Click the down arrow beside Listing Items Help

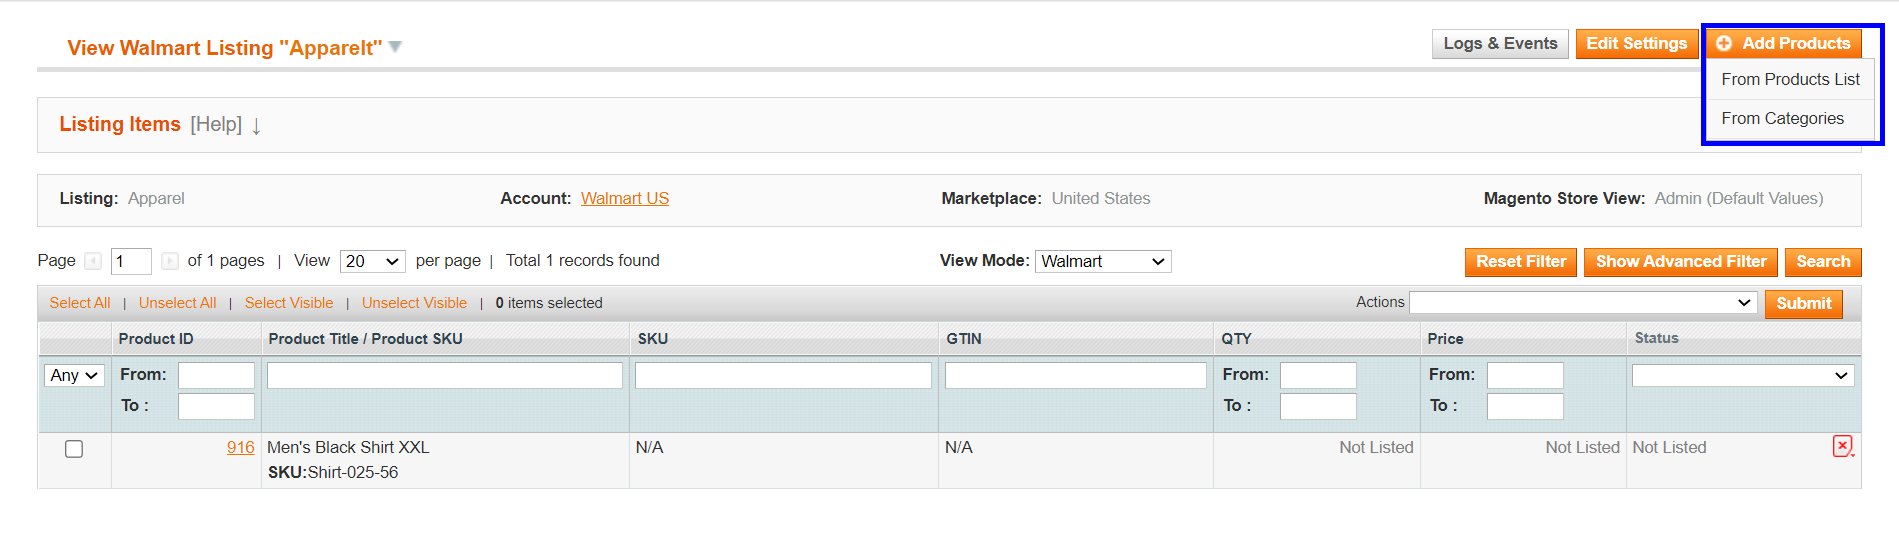[256, 126]
